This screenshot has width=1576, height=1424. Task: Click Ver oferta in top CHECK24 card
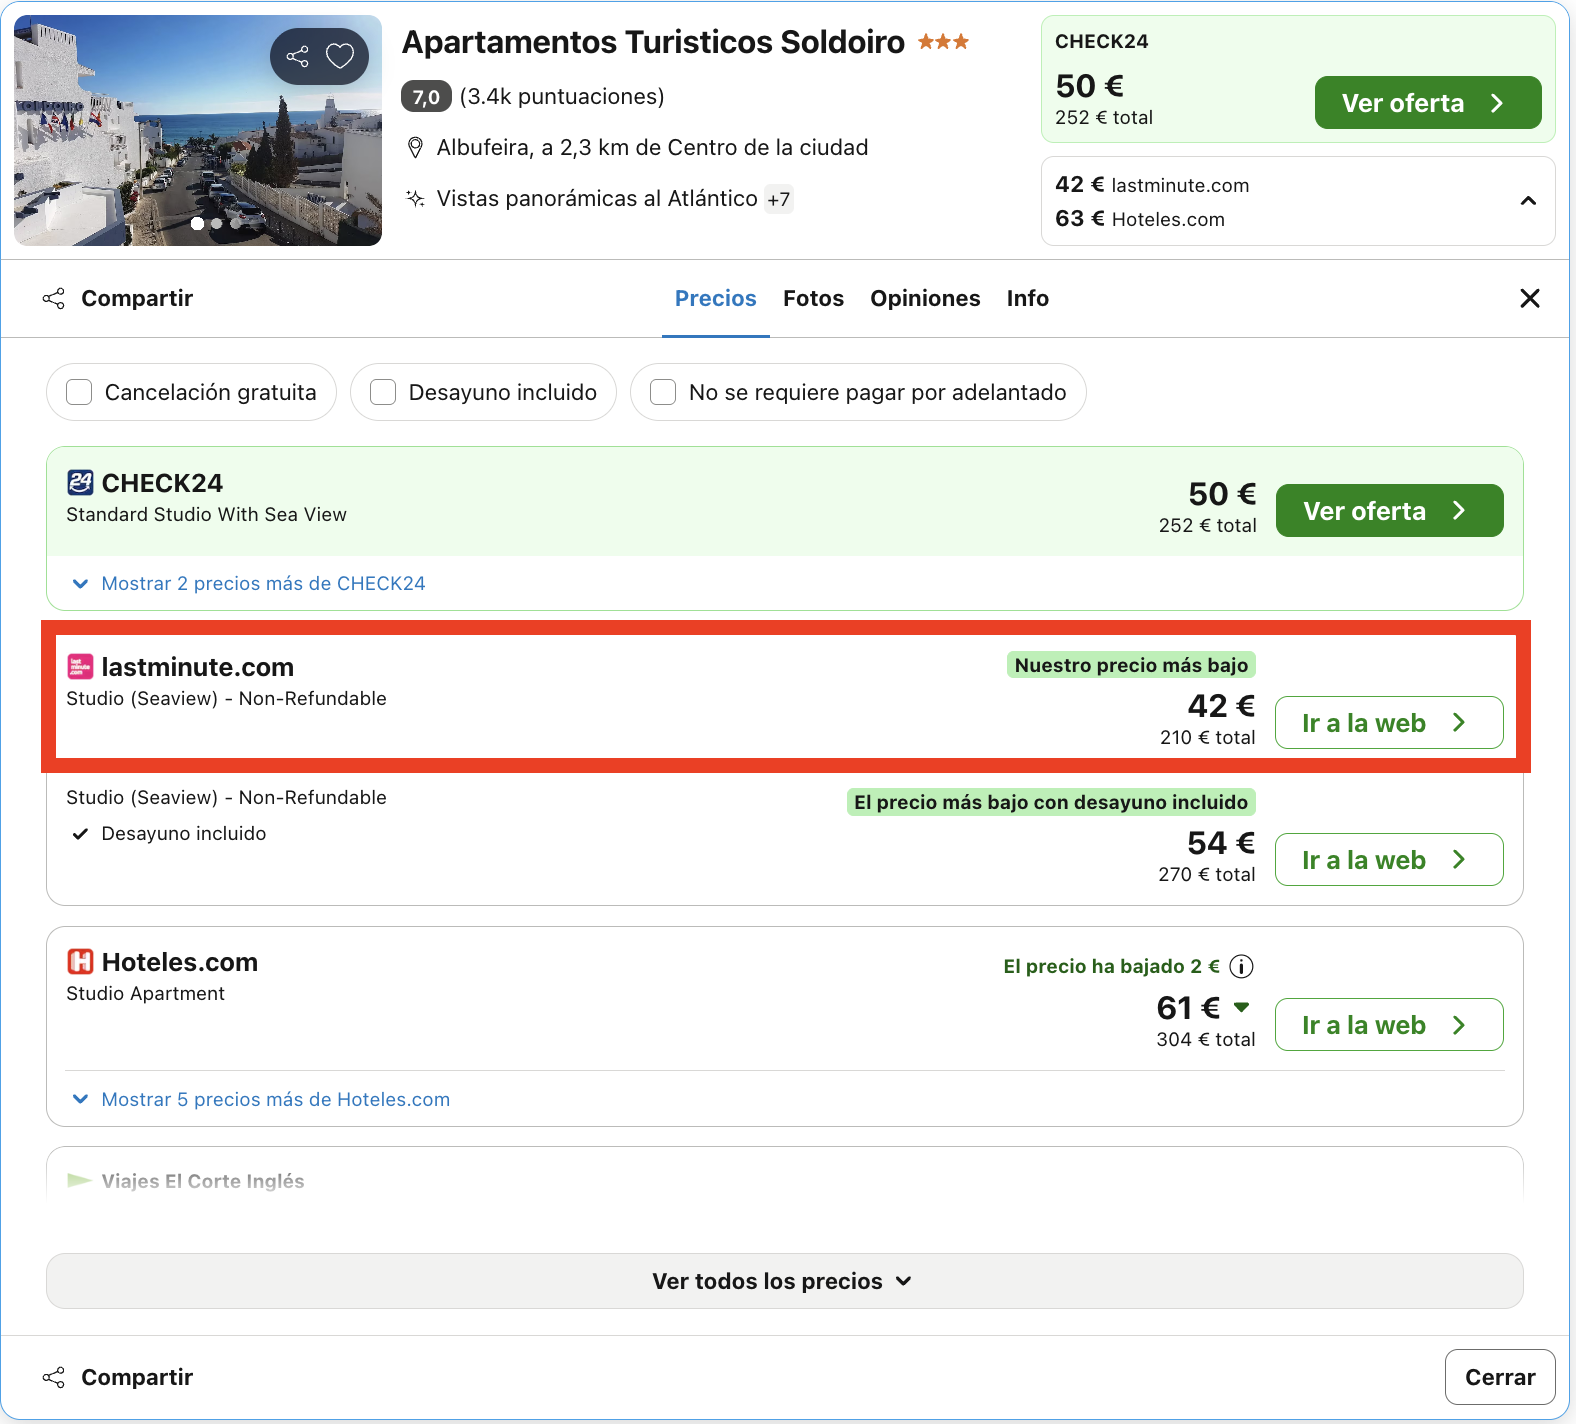pos(1428,103)
